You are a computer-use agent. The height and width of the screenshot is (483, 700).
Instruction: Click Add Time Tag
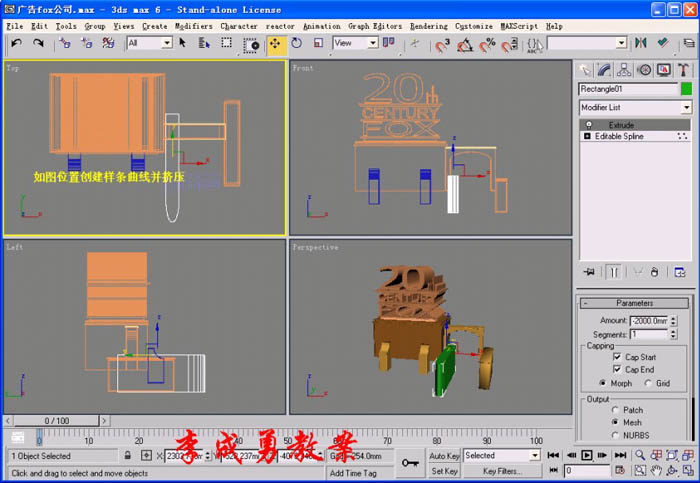click(x=353, y=473)
